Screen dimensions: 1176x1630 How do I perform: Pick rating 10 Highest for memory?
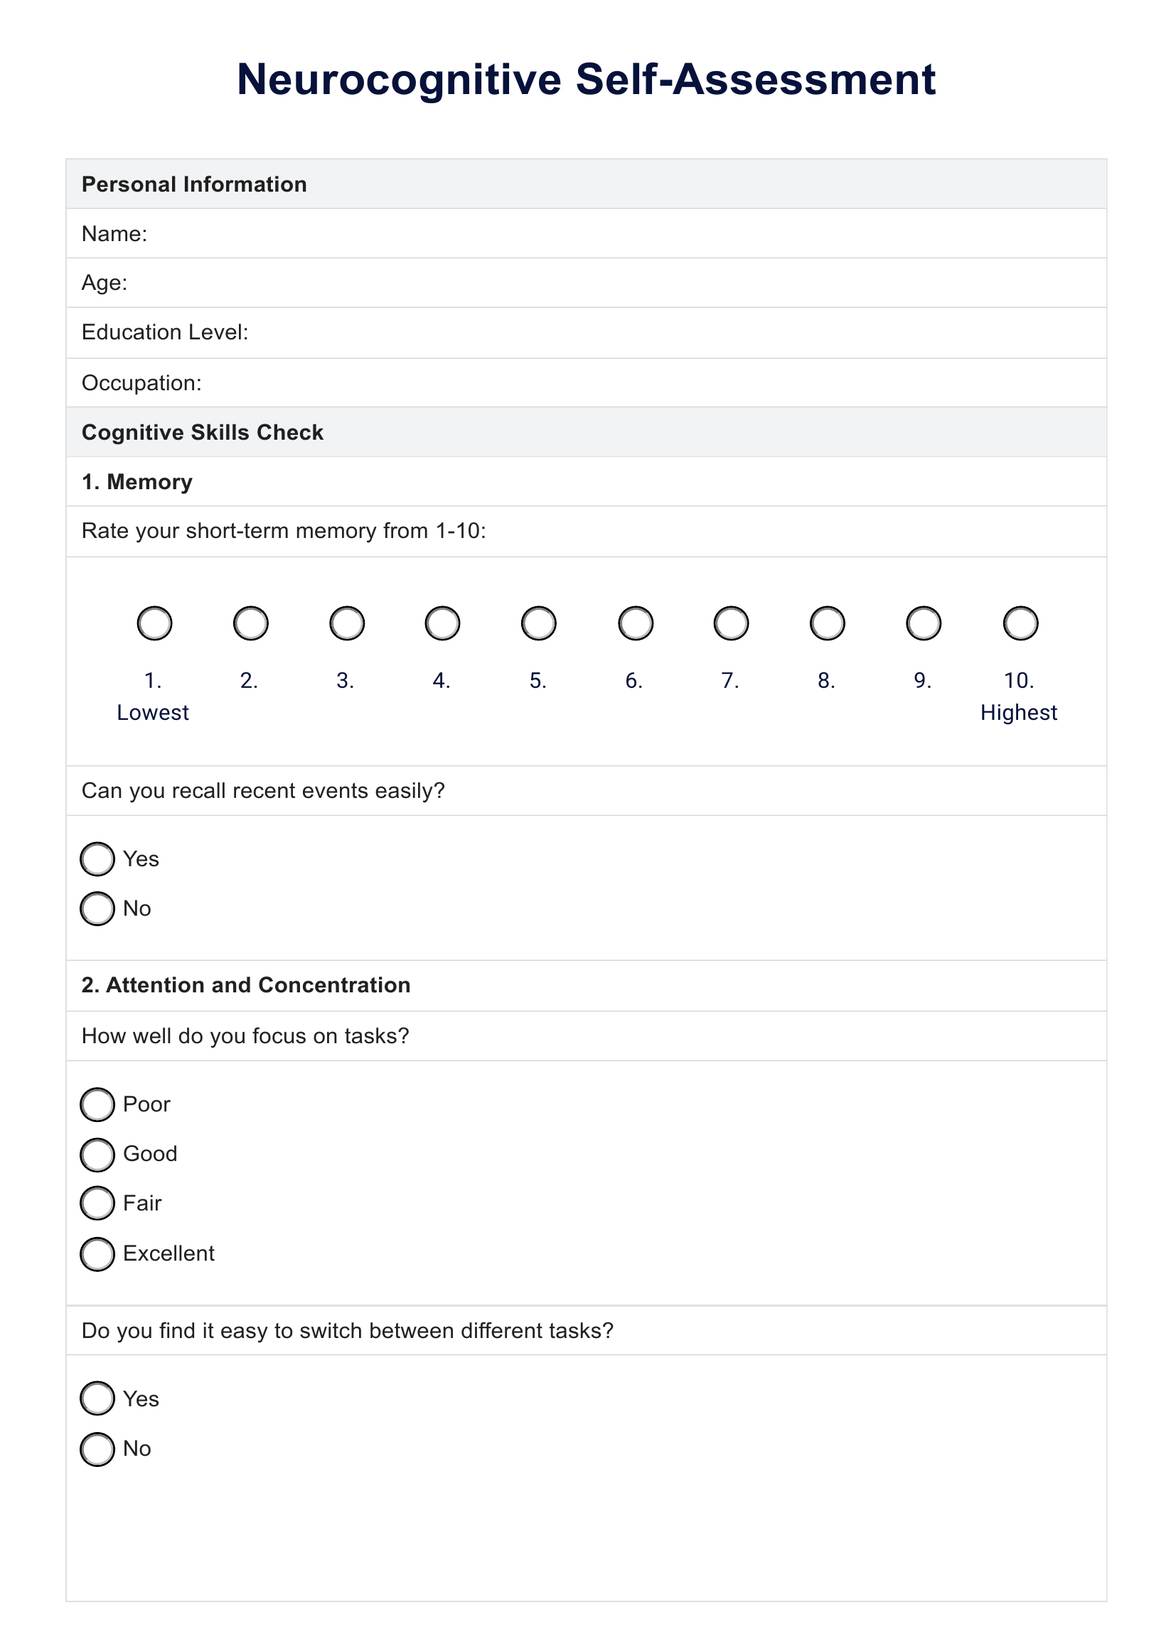(1020, 624)
